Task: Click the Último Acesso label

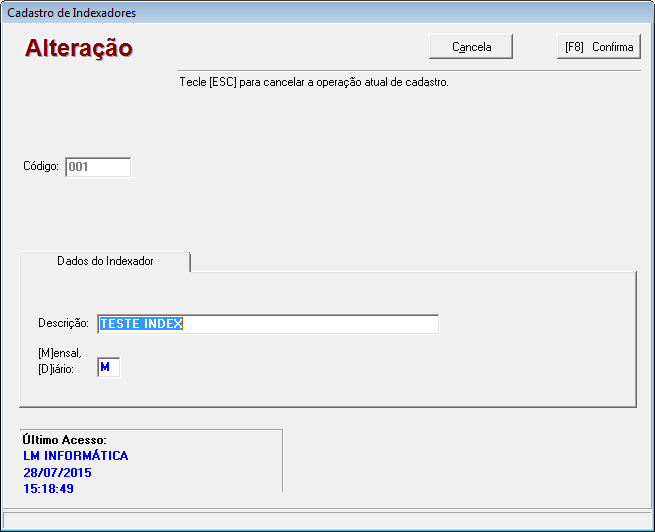Action: coord(64,440)
